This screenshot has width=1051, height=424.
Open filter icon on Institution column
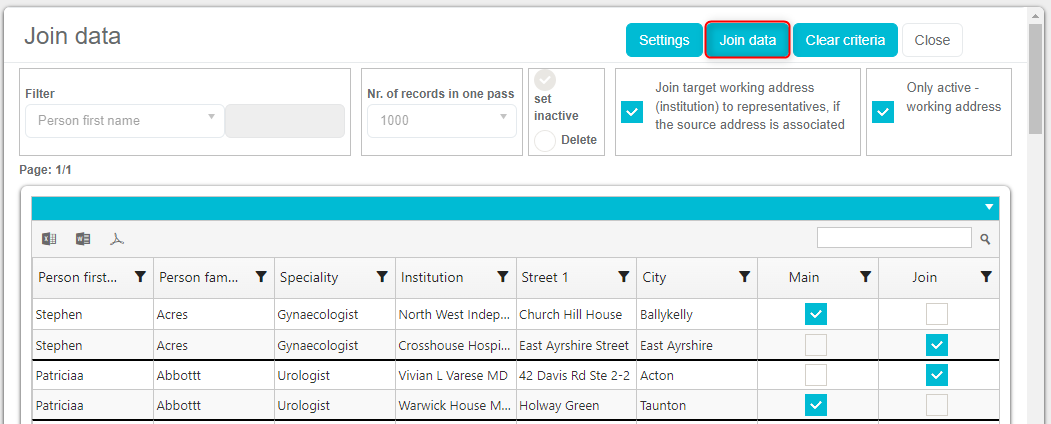pos(503,277)
